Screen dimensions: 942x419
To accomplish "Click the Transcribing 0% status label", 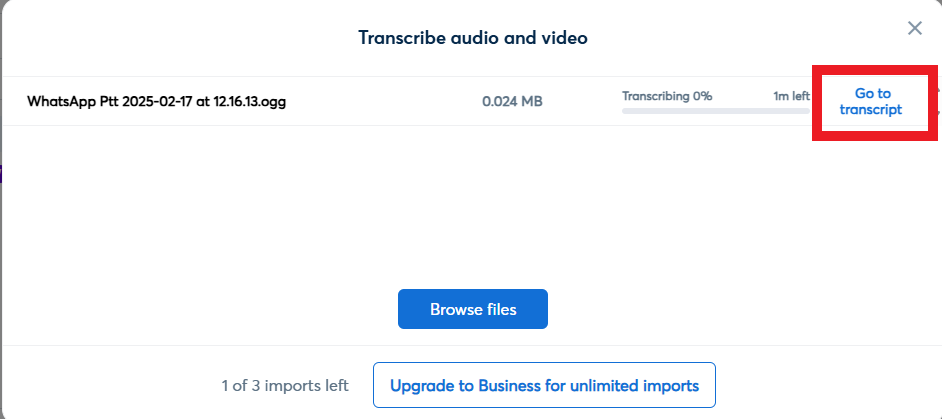I will click(667, 96).
